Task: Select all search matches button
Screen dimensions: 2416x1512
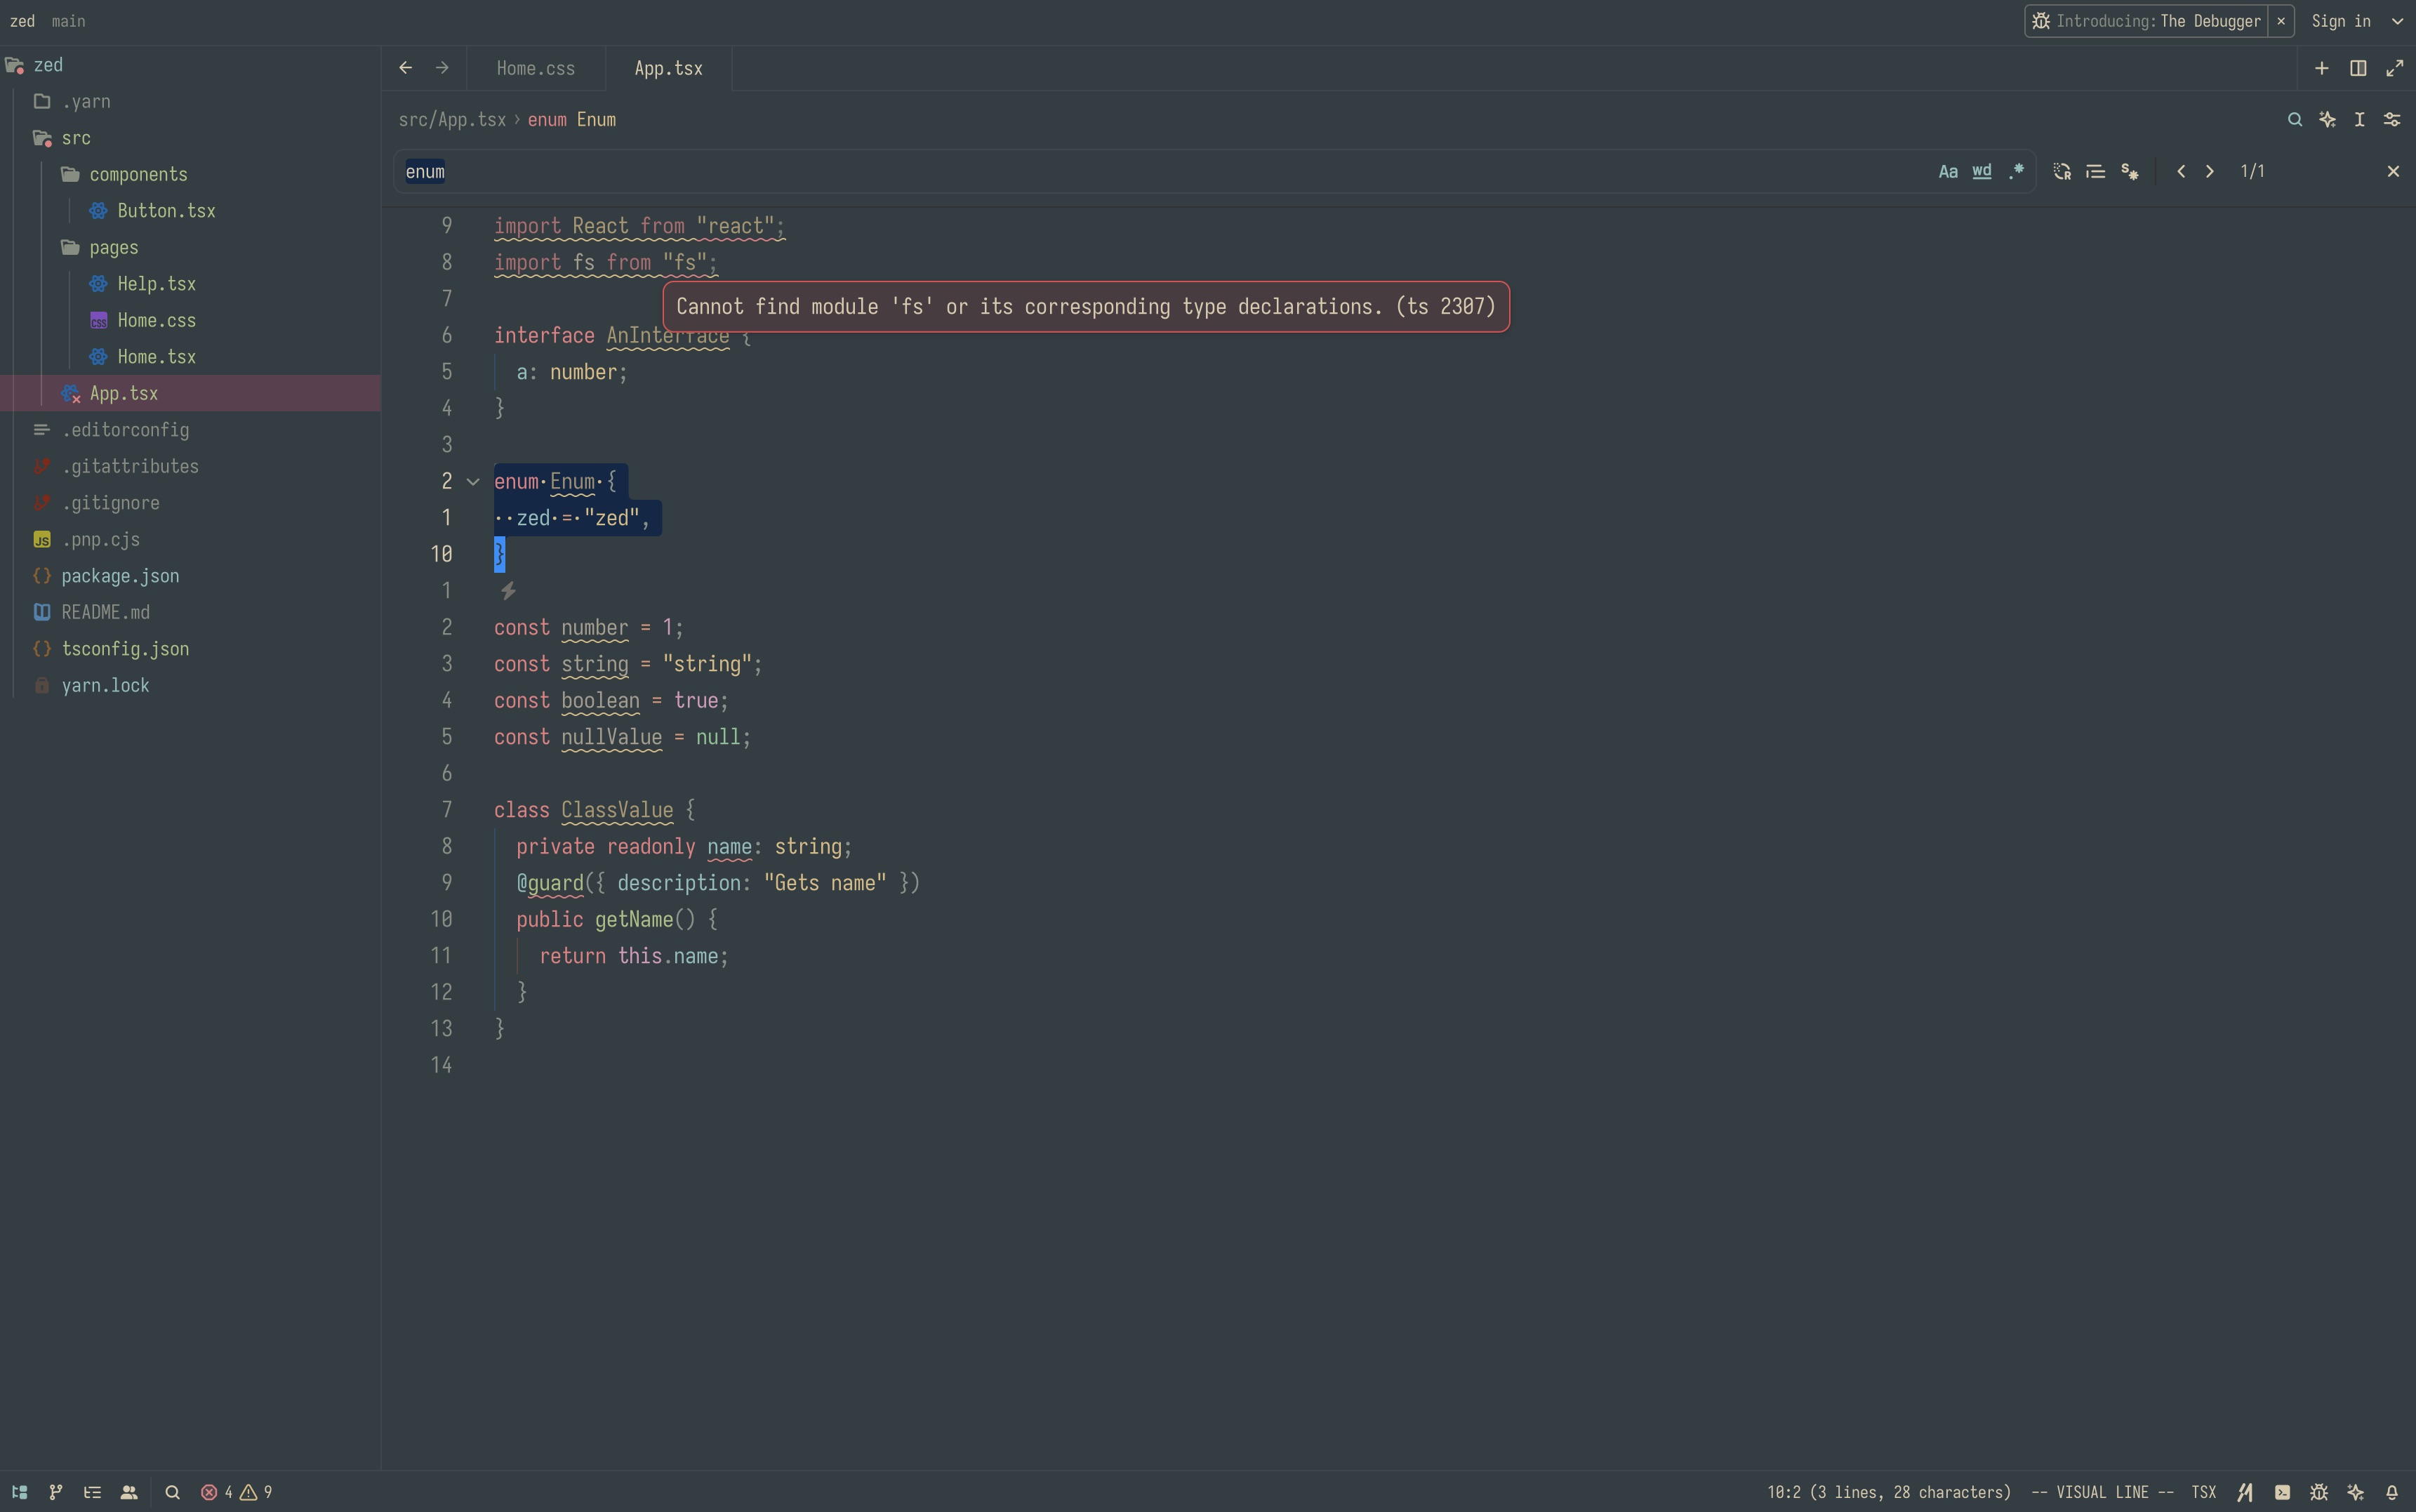Action: pyautogui.click(x=2130, y=172)
